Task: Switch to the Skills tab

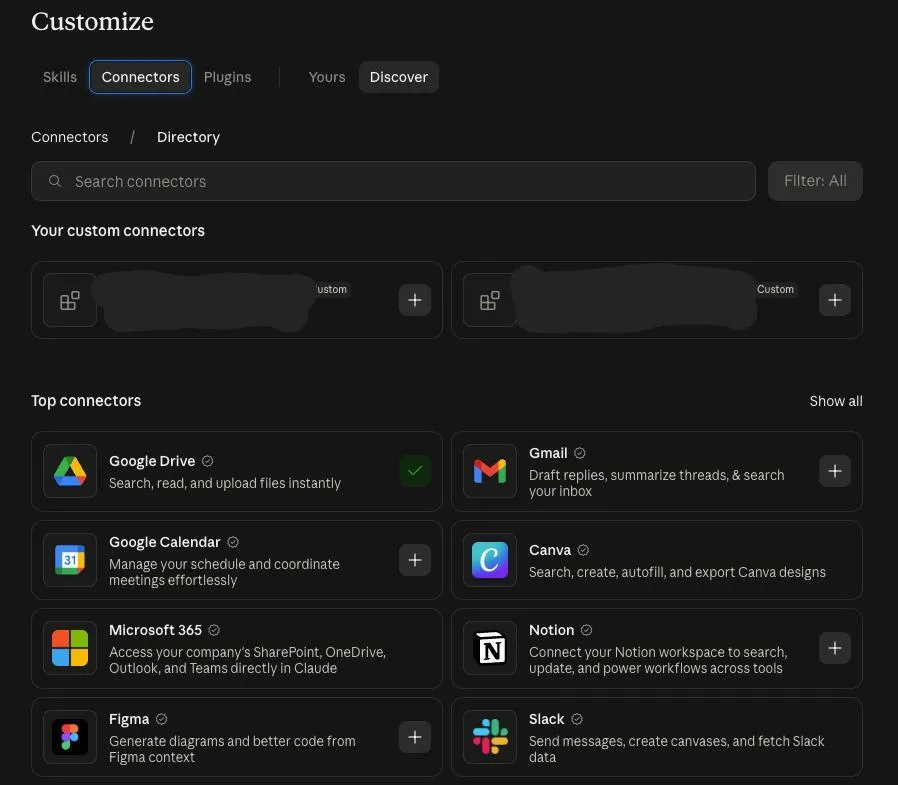Action: click(x=60, y=77)
